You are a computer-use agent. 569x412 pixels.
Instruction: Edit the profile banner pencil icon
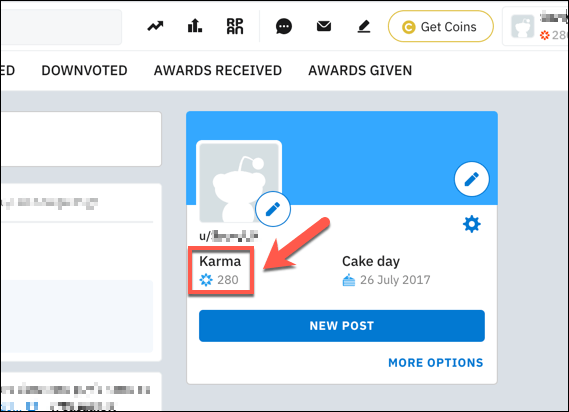coord(471,179)
